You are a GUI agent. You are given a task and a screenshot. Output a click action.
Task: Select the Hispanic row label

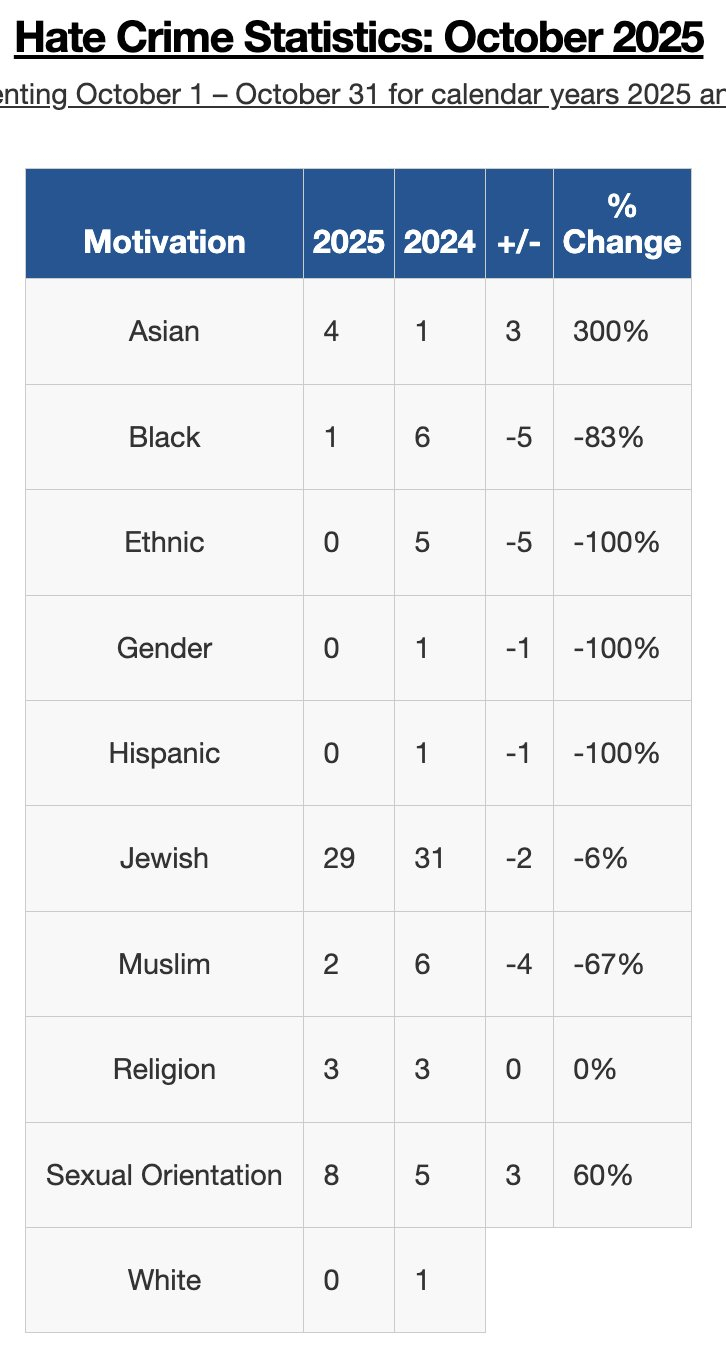click(x=164, y=753)
